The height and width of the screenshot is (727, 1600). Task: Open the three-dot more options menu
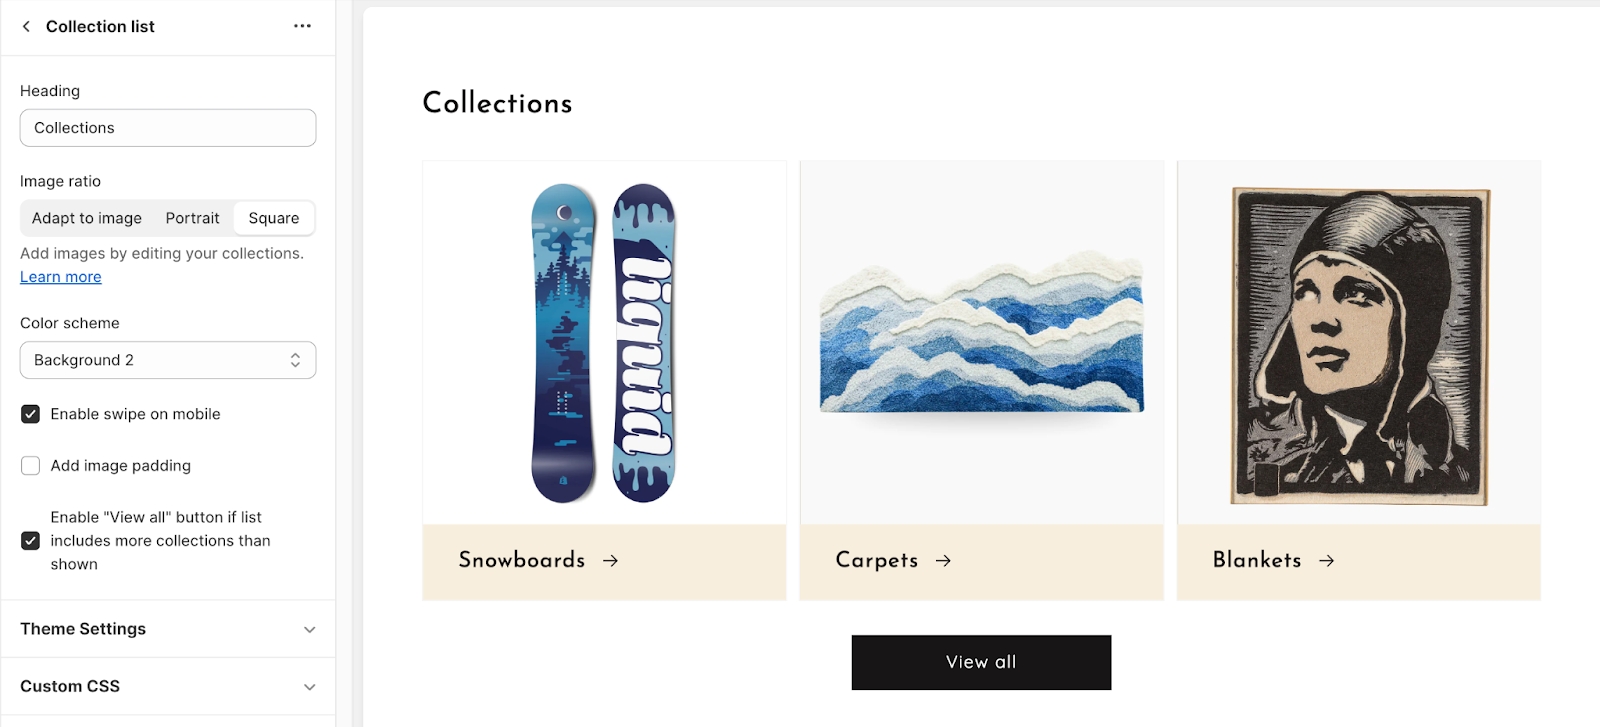[x=302, y=26]
